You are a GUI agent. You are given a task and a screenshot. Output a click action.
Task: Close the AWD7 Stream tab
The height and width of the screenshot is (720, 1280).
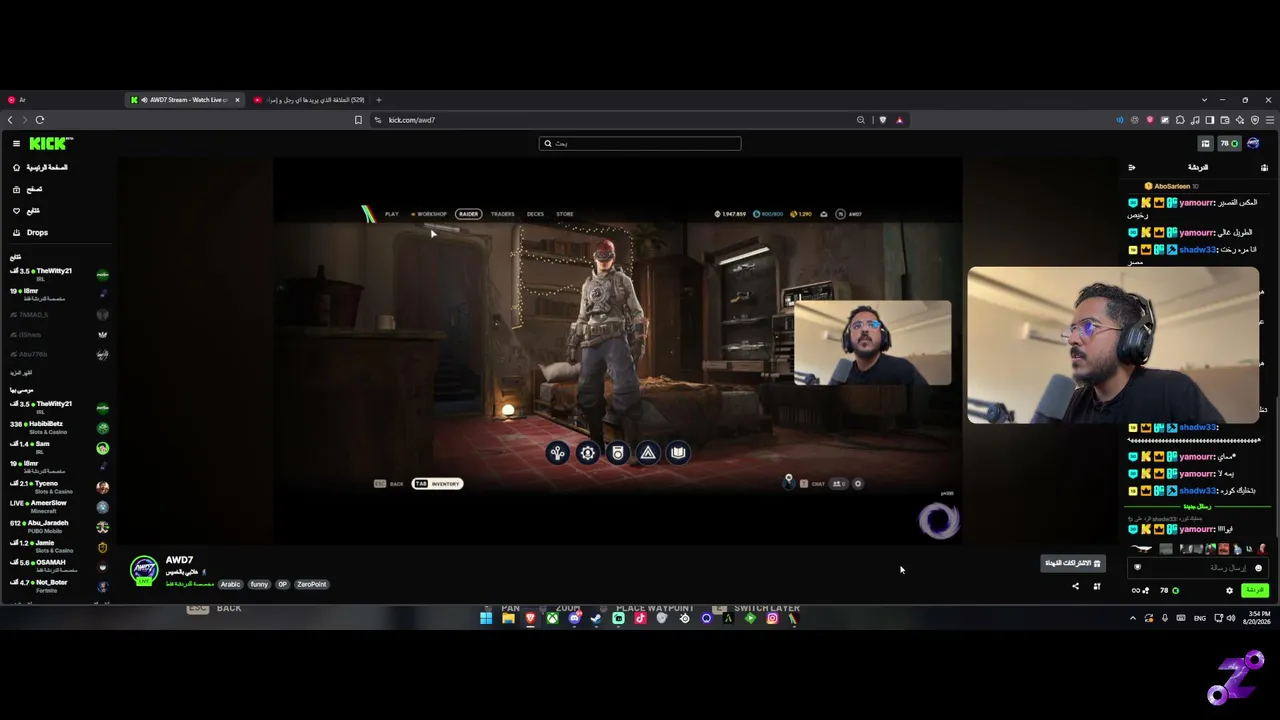click(237, 100)
